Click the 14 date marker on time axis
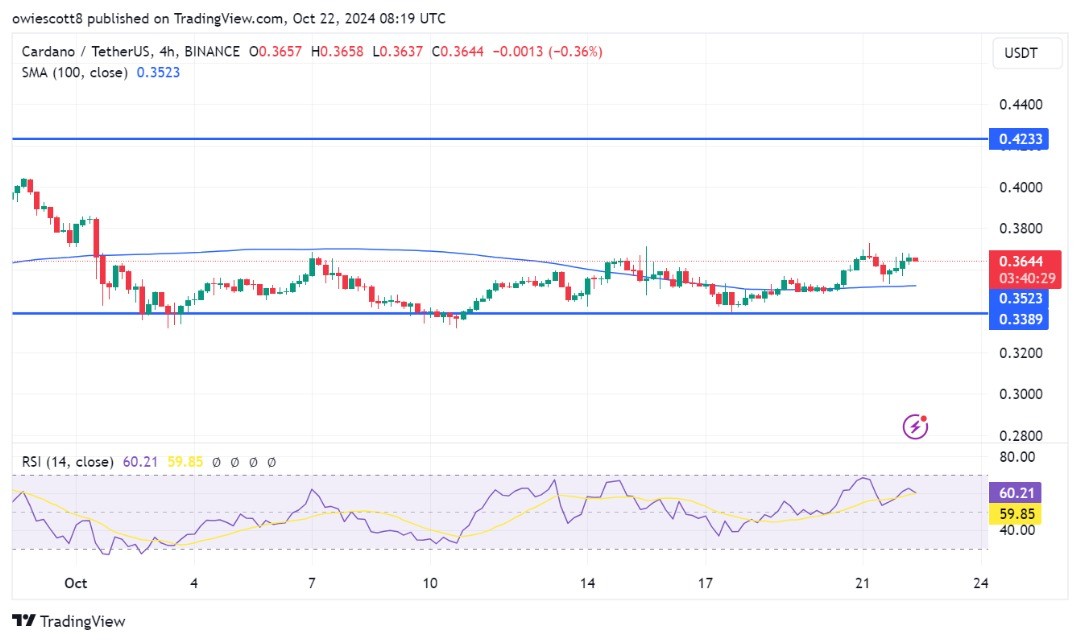 click(x=587, y=583)
